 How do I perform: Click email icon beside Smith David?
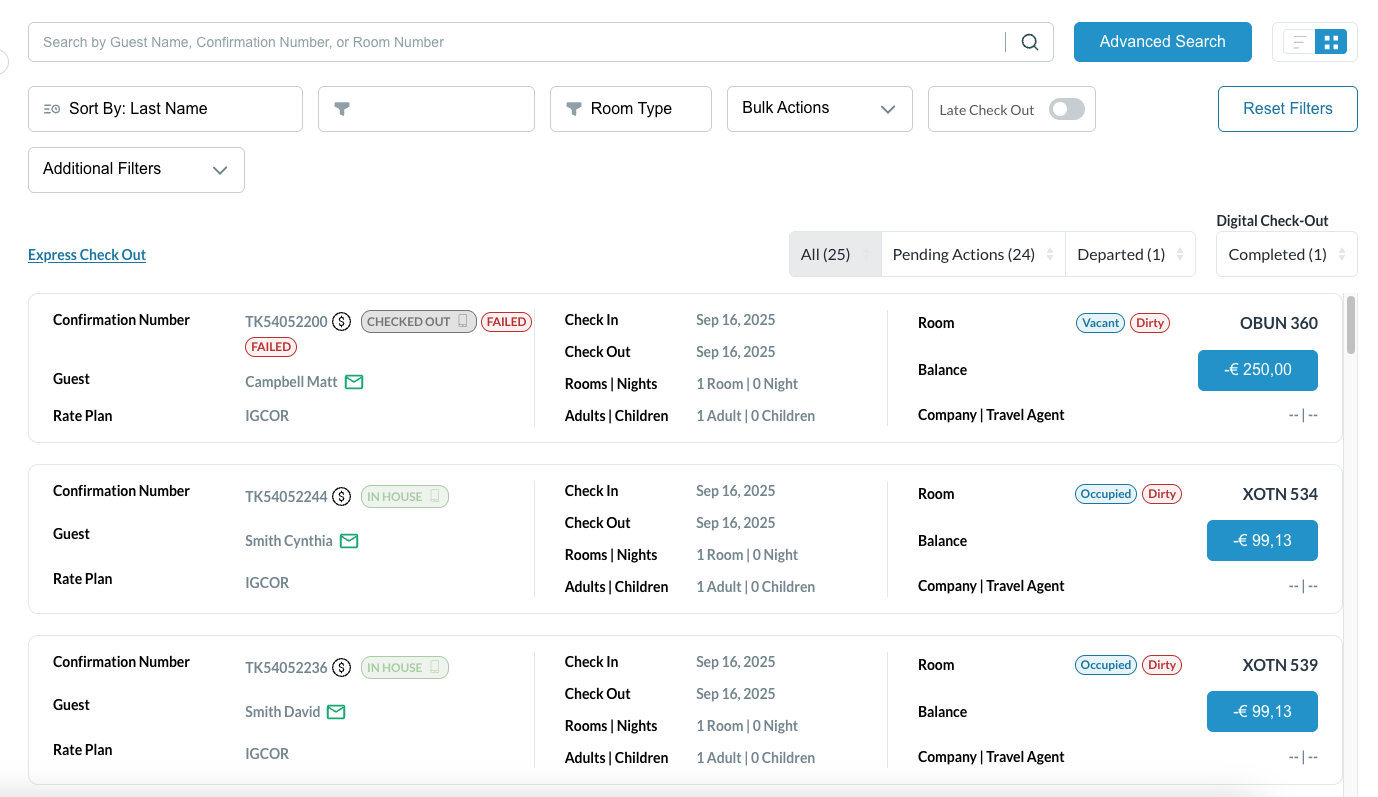tap(337, 712)
